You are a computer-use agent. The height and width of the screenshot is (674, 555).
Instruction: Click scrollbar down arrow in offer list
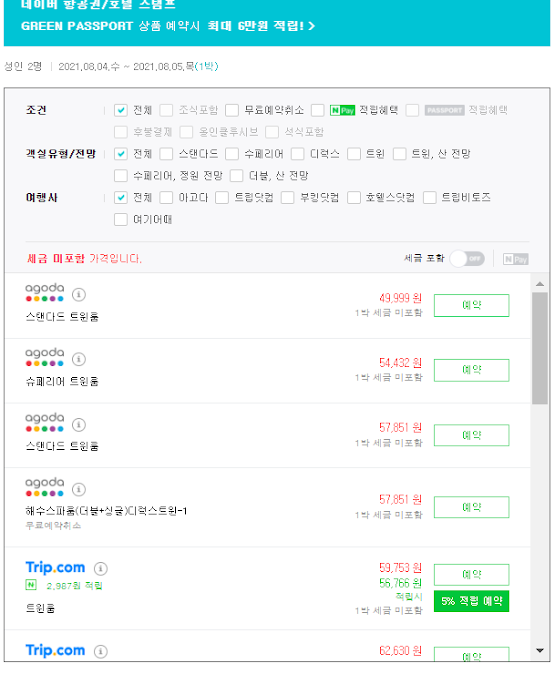540,650
